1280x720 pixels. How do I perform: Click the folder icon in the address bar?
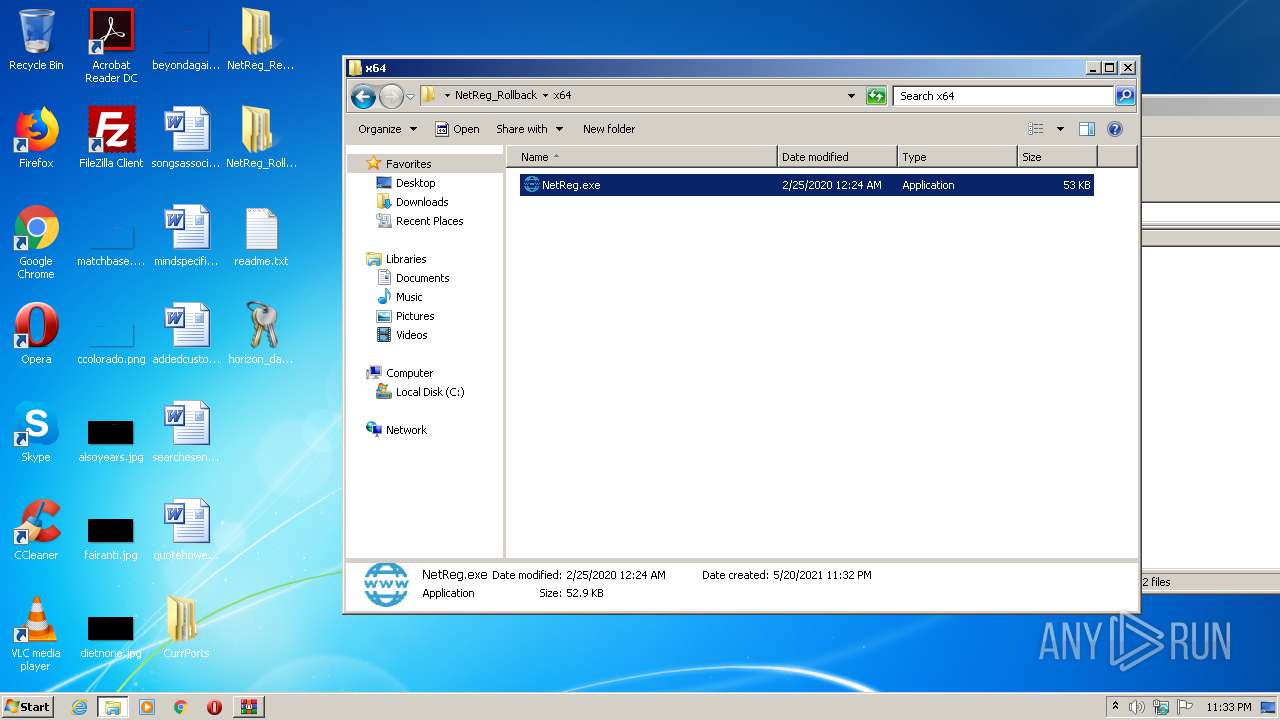[429, 95]
